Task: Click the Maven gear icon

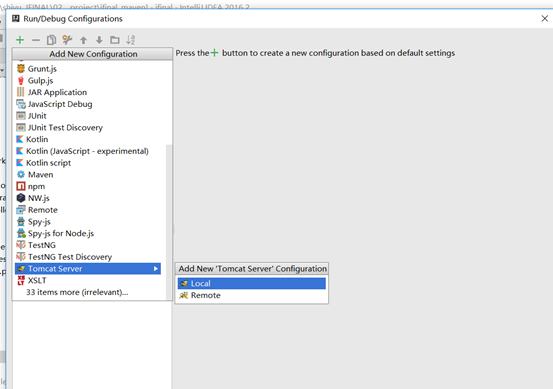Action: 21,175
